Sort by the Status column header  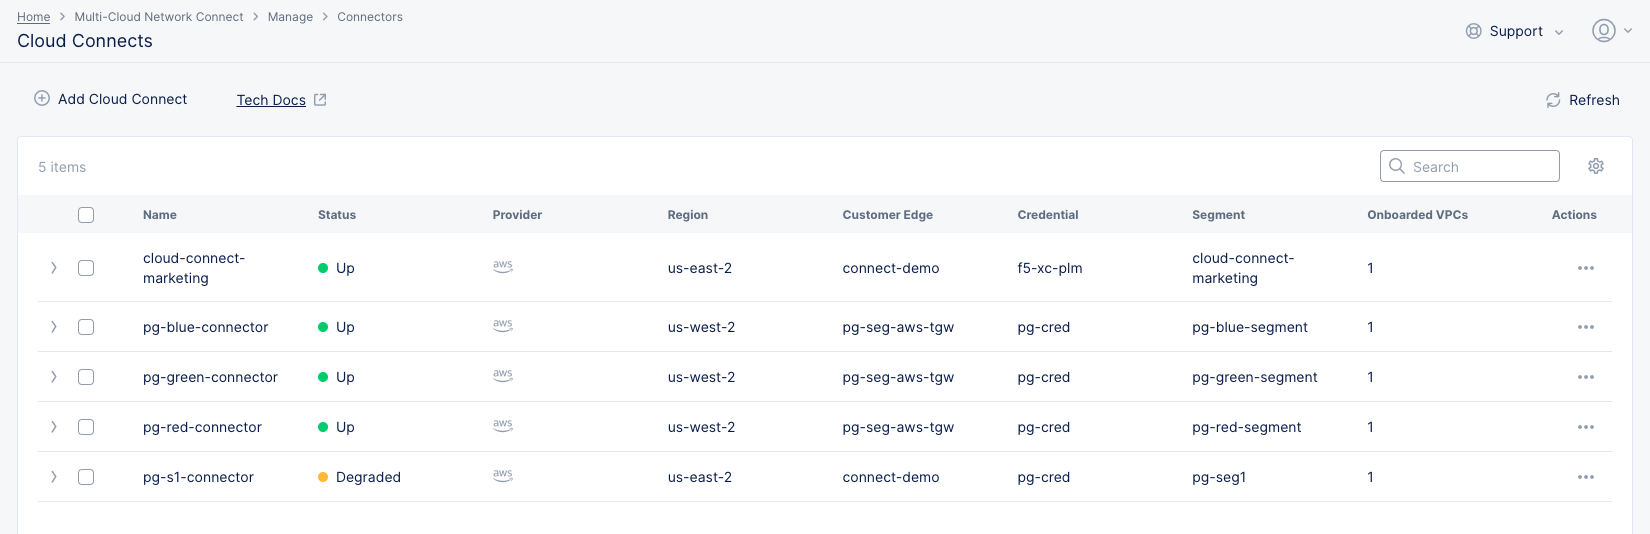coord(337,215)
